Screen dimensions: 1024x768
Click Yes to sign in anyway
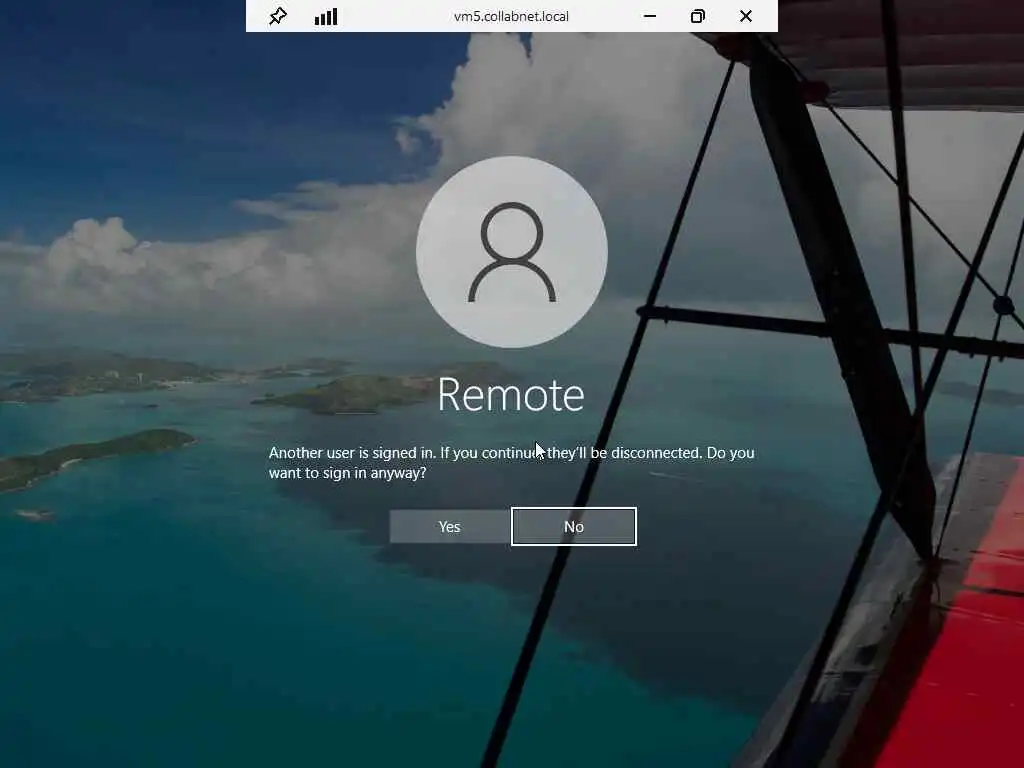coord(449,526)
